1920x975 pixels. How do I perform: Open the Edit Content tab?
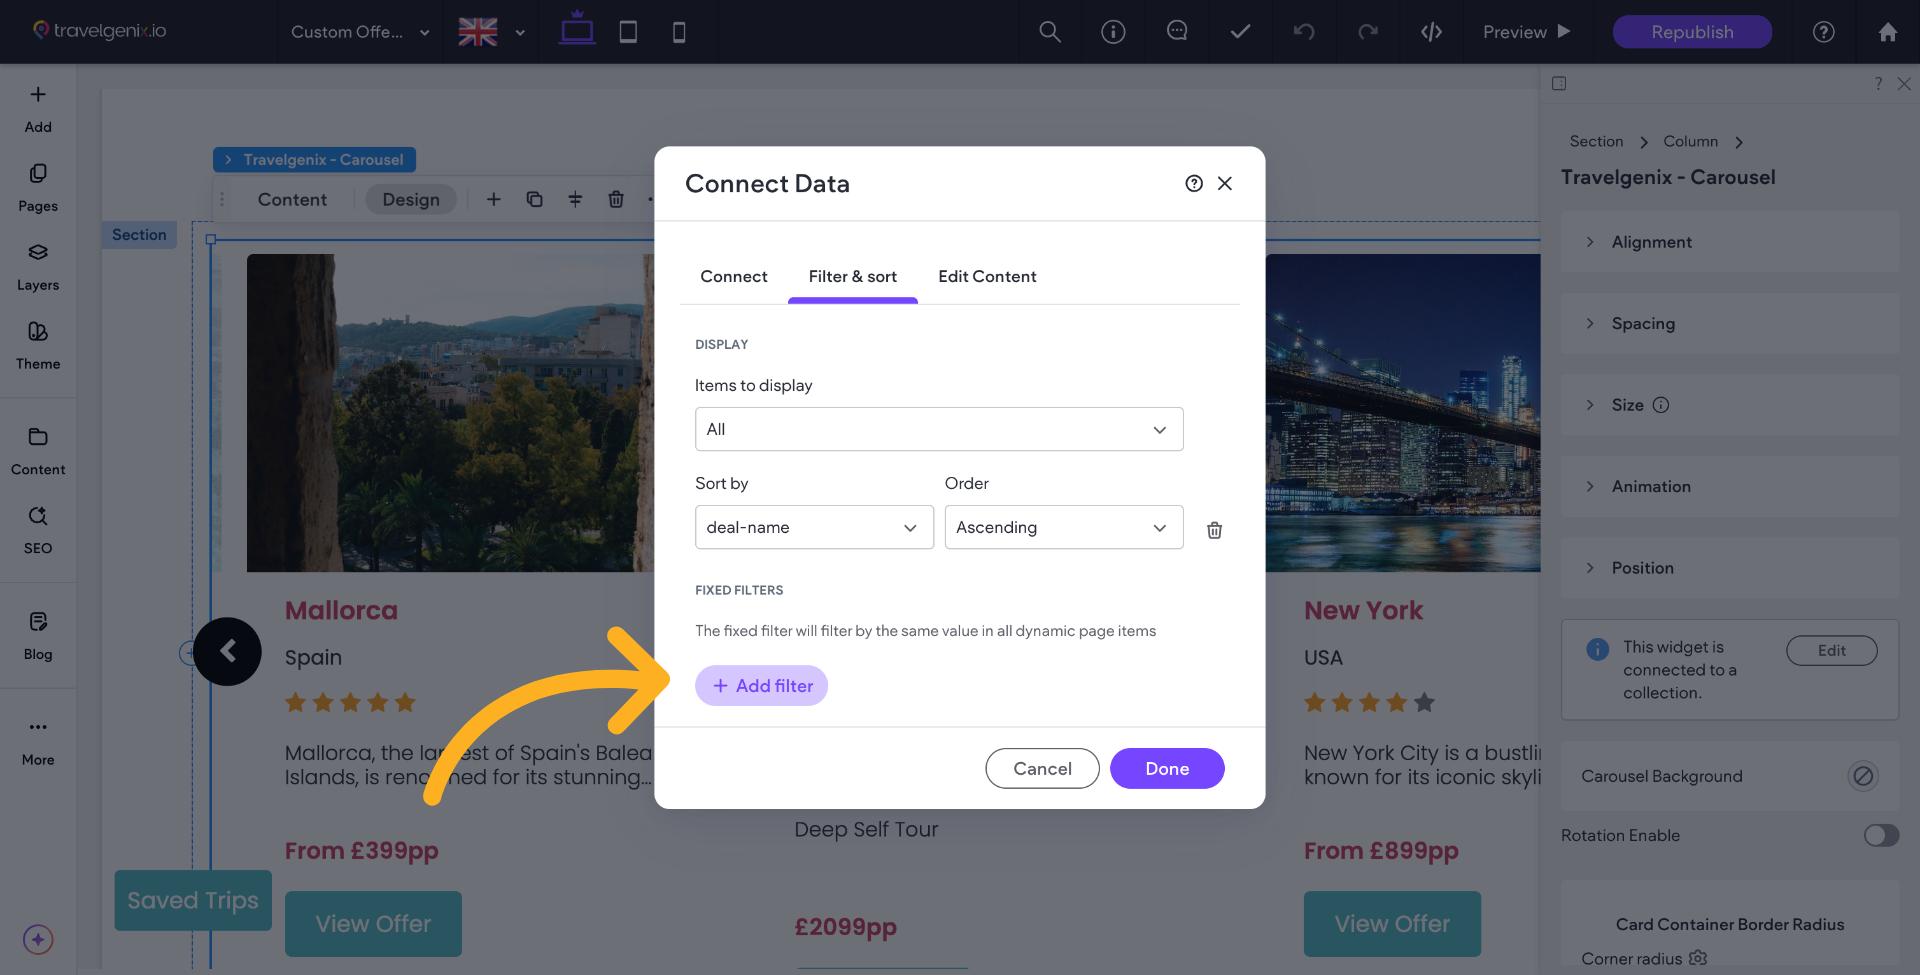coord(987,276)
